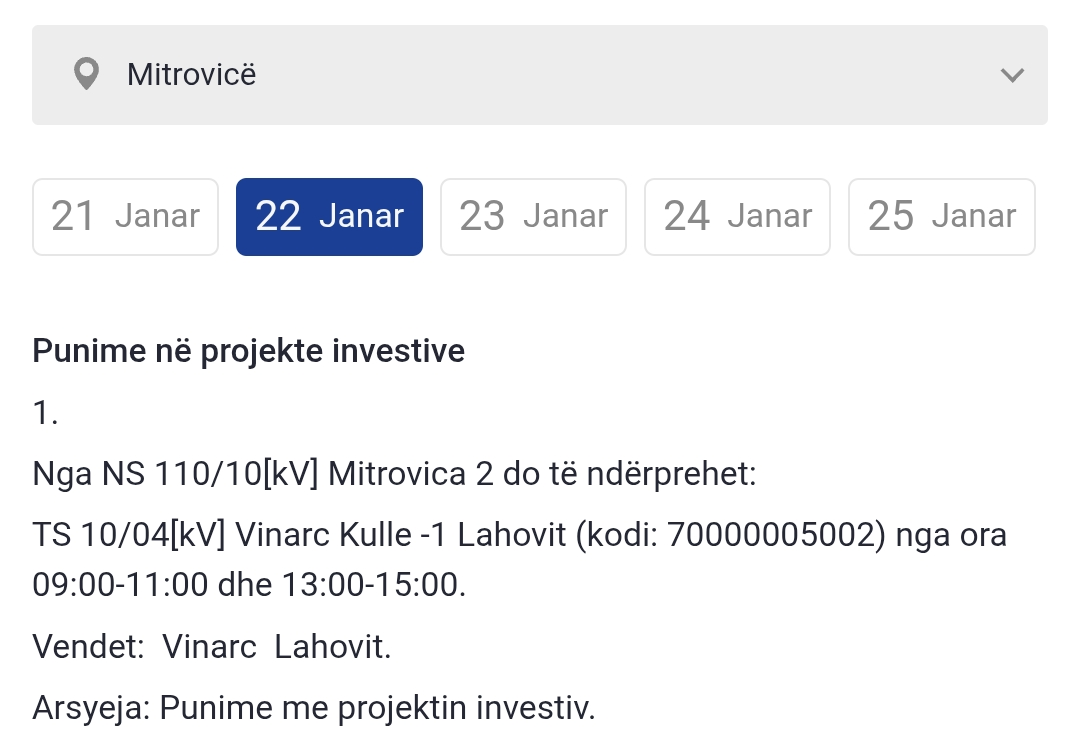Select the Mitrovicë label text
The image size is (1080, 755).
pos(191,74)
